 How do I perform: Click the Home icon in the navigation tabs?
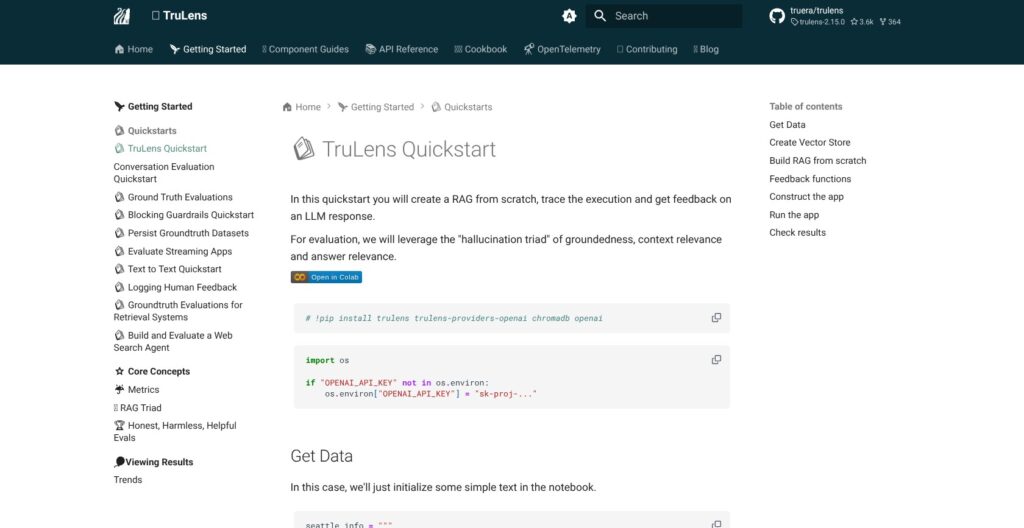pyautogui.click(x=119, y=49)
